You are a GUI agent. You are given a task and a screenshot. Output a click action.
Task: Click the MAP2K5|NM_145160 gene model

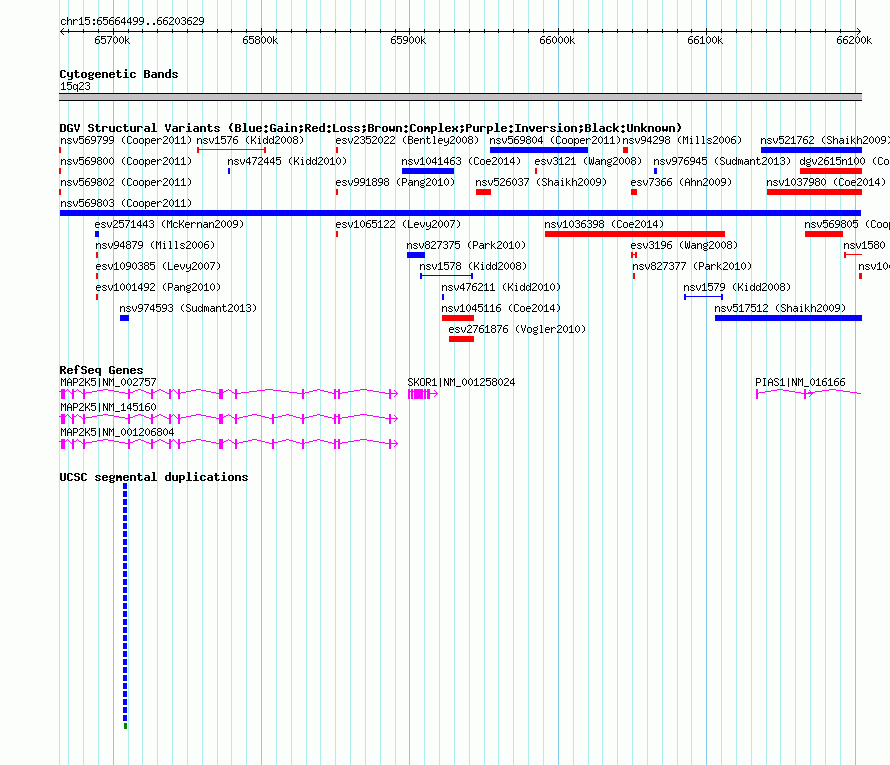coord(229,419)
